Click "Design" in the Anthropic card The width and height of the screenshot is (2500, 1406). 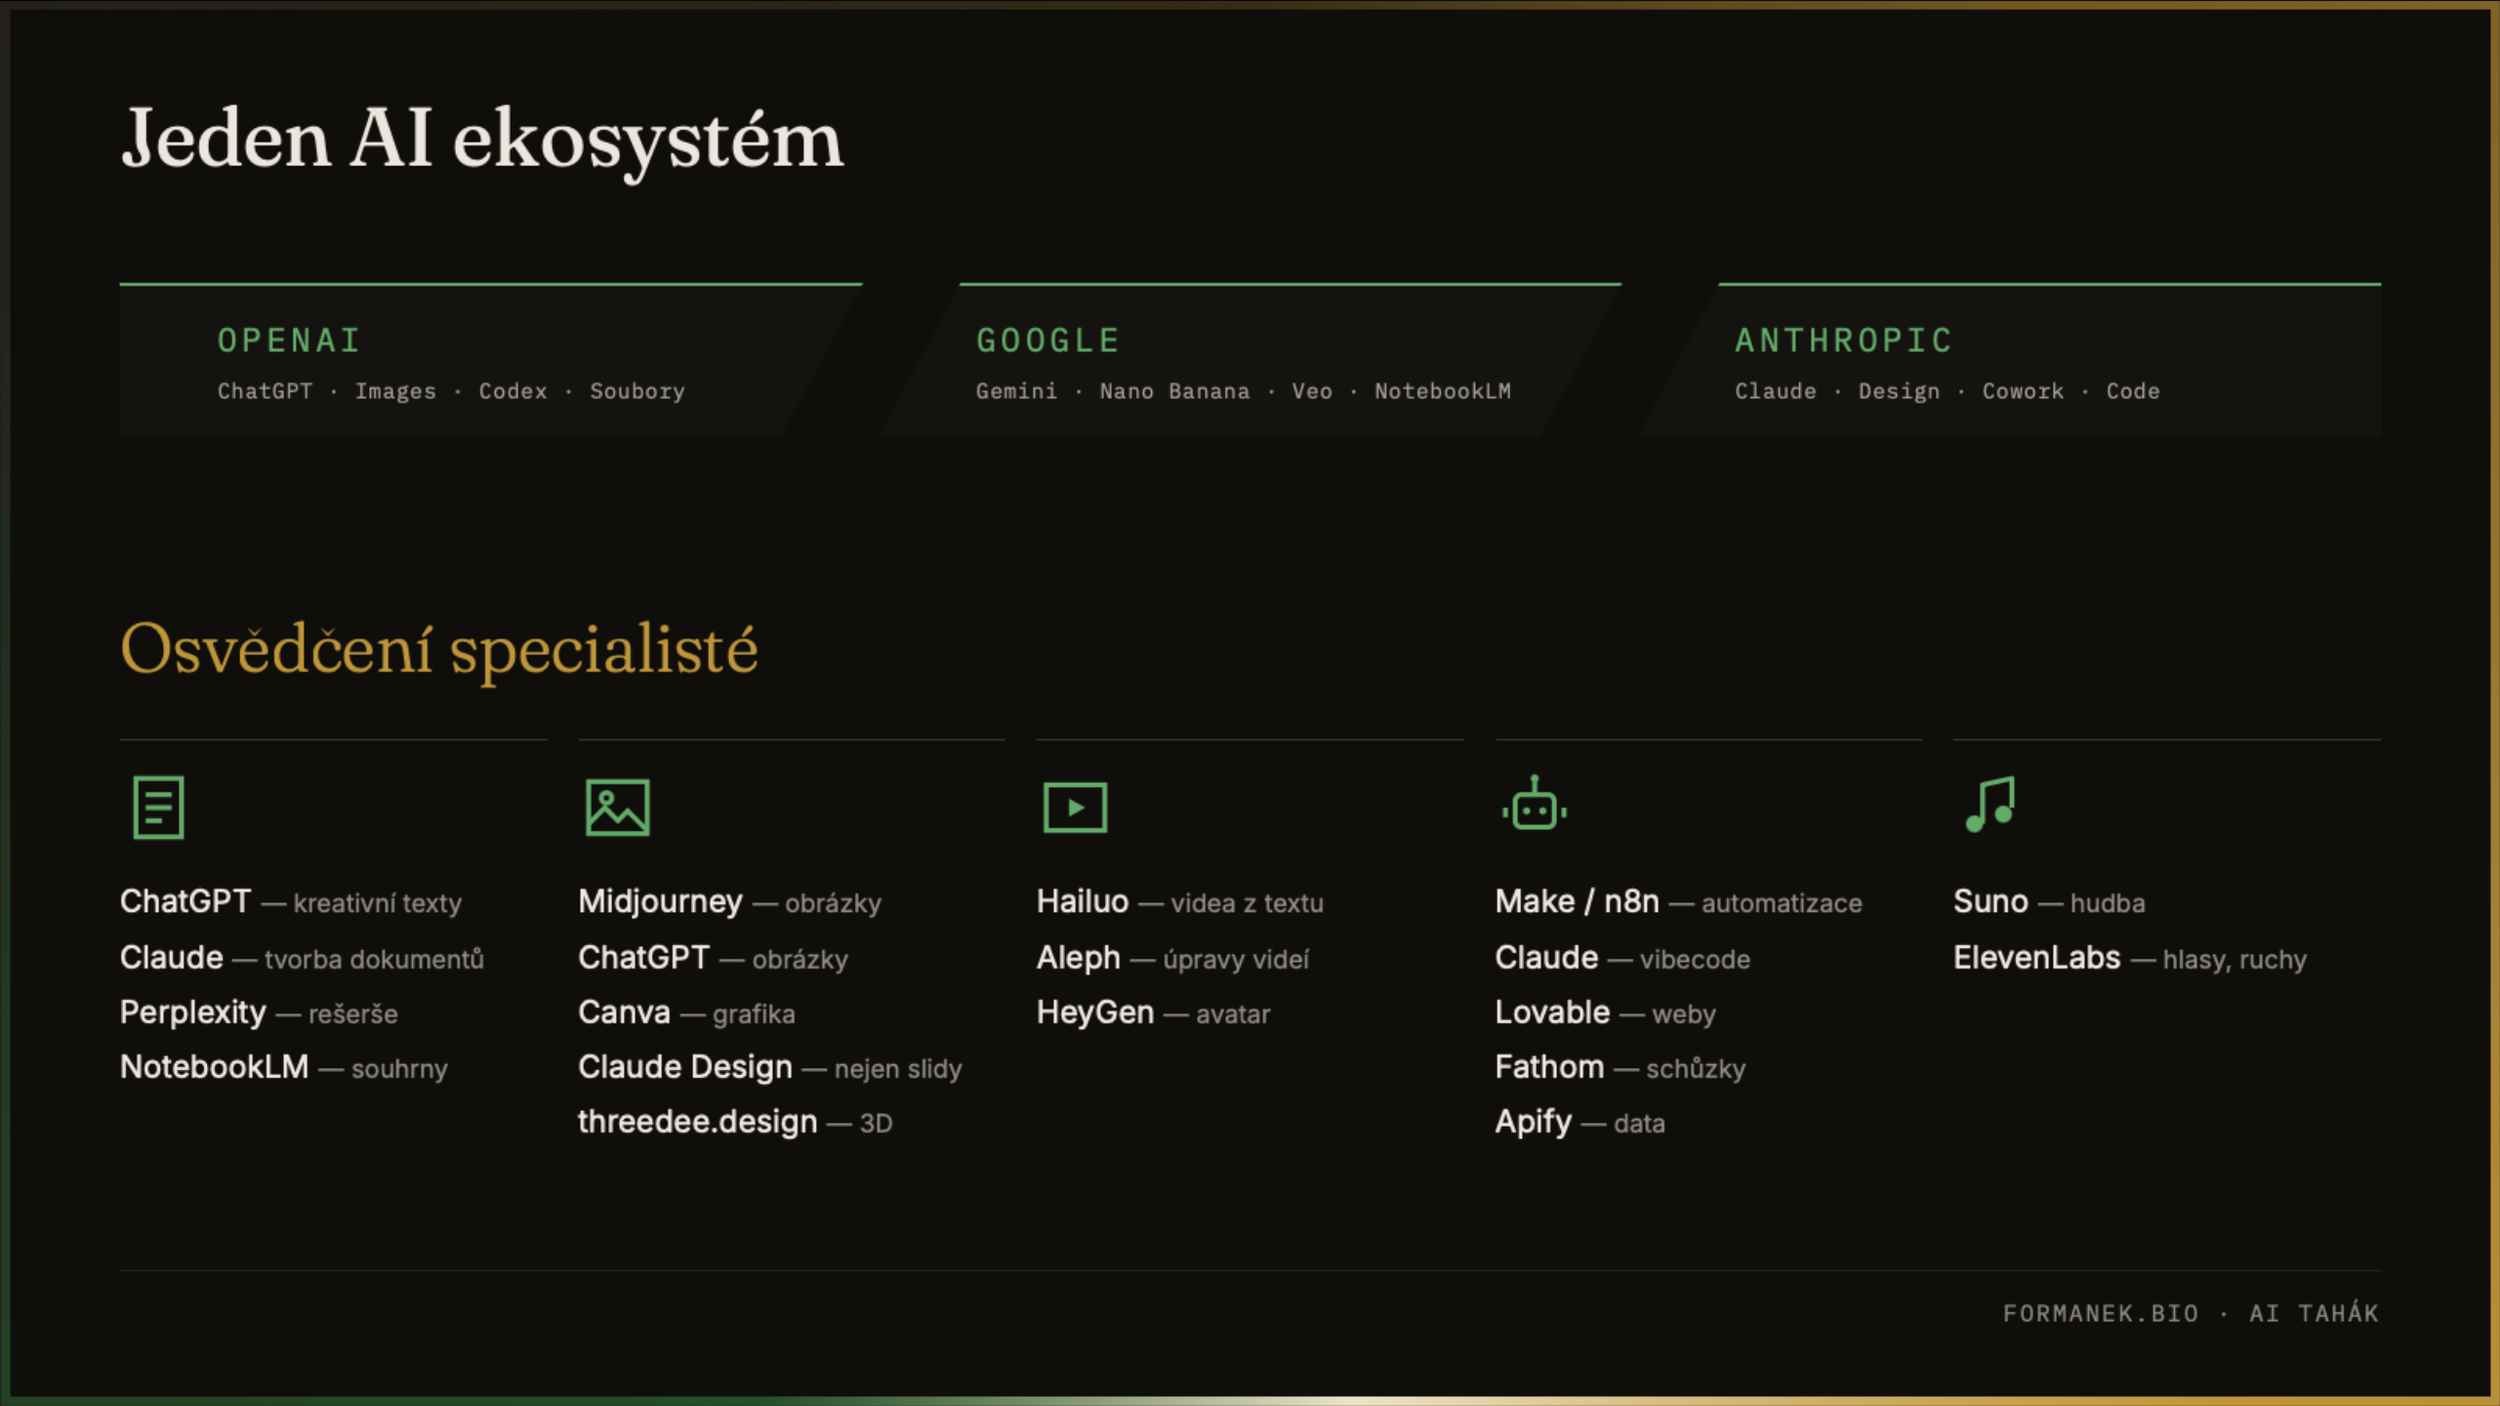tap(1899, 391)
